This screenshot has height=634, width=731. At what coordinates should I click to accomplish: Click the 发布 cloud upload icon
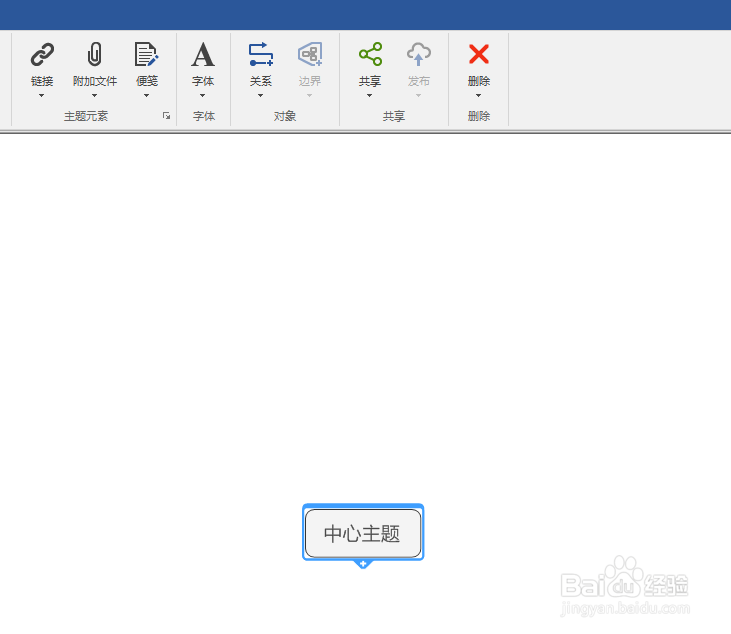(419, 54)
